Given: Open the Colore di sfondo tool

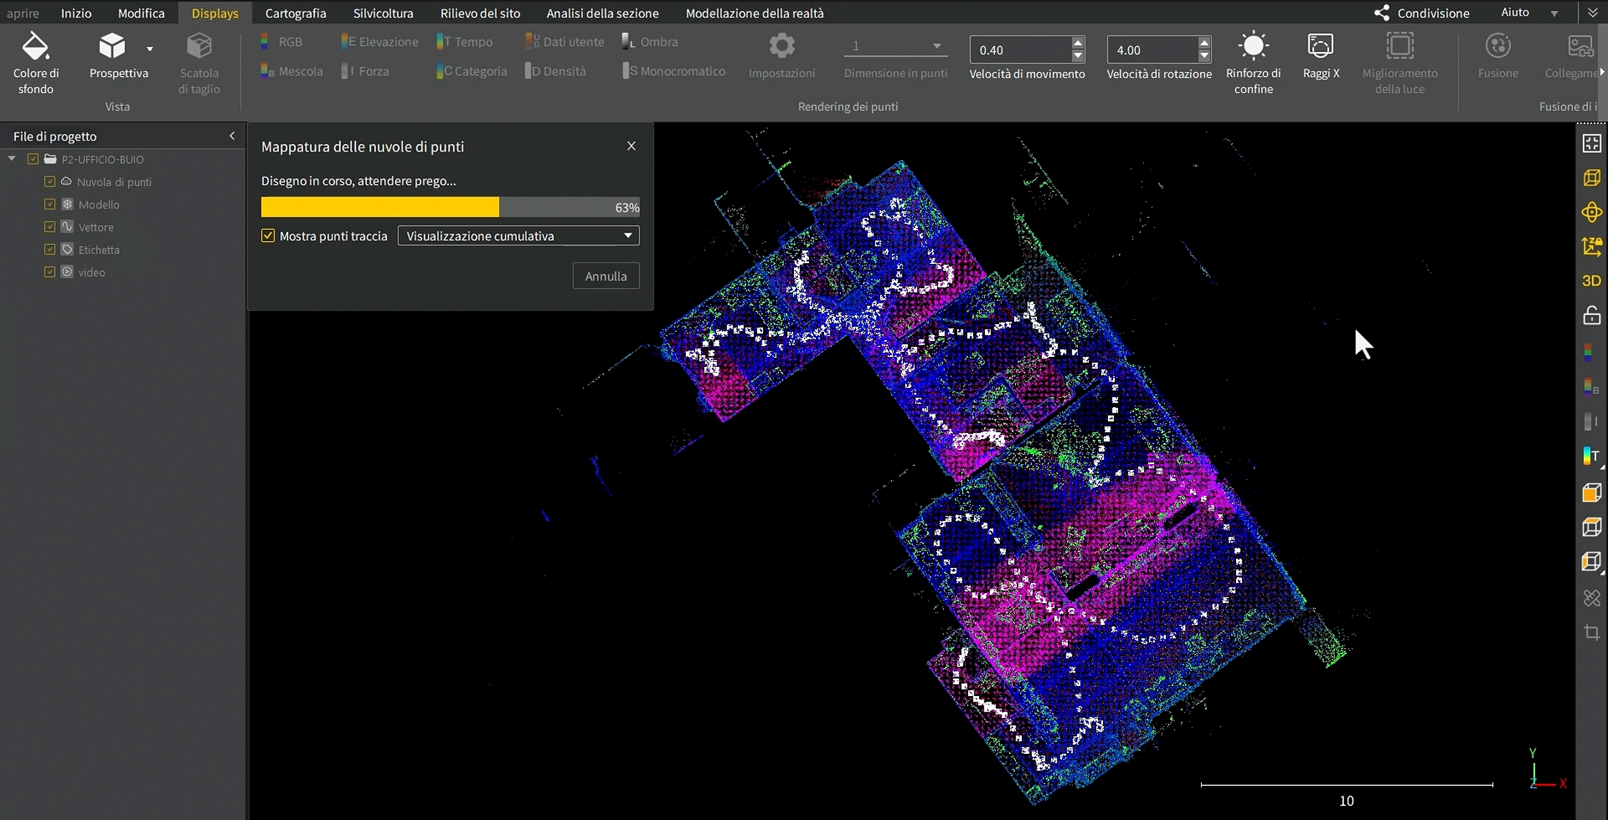Looking at the screenshot, I should [36, 62].
